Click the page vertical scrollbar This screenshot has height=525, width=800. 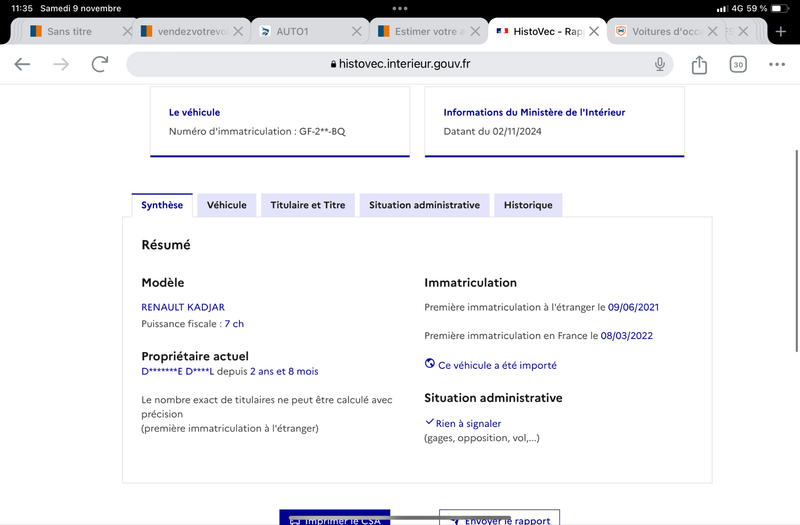pos(796,251)
